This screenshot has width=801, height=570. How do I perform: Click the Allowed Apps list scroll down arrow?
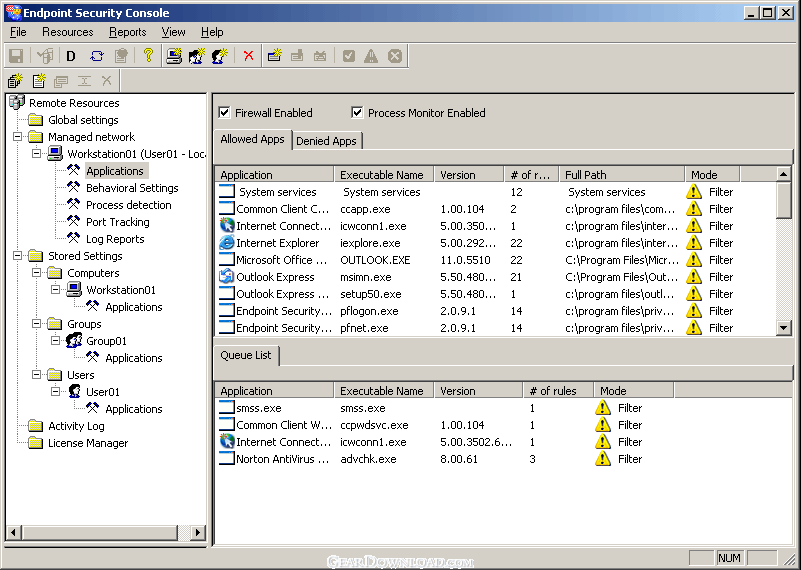[x=784, y=327]
